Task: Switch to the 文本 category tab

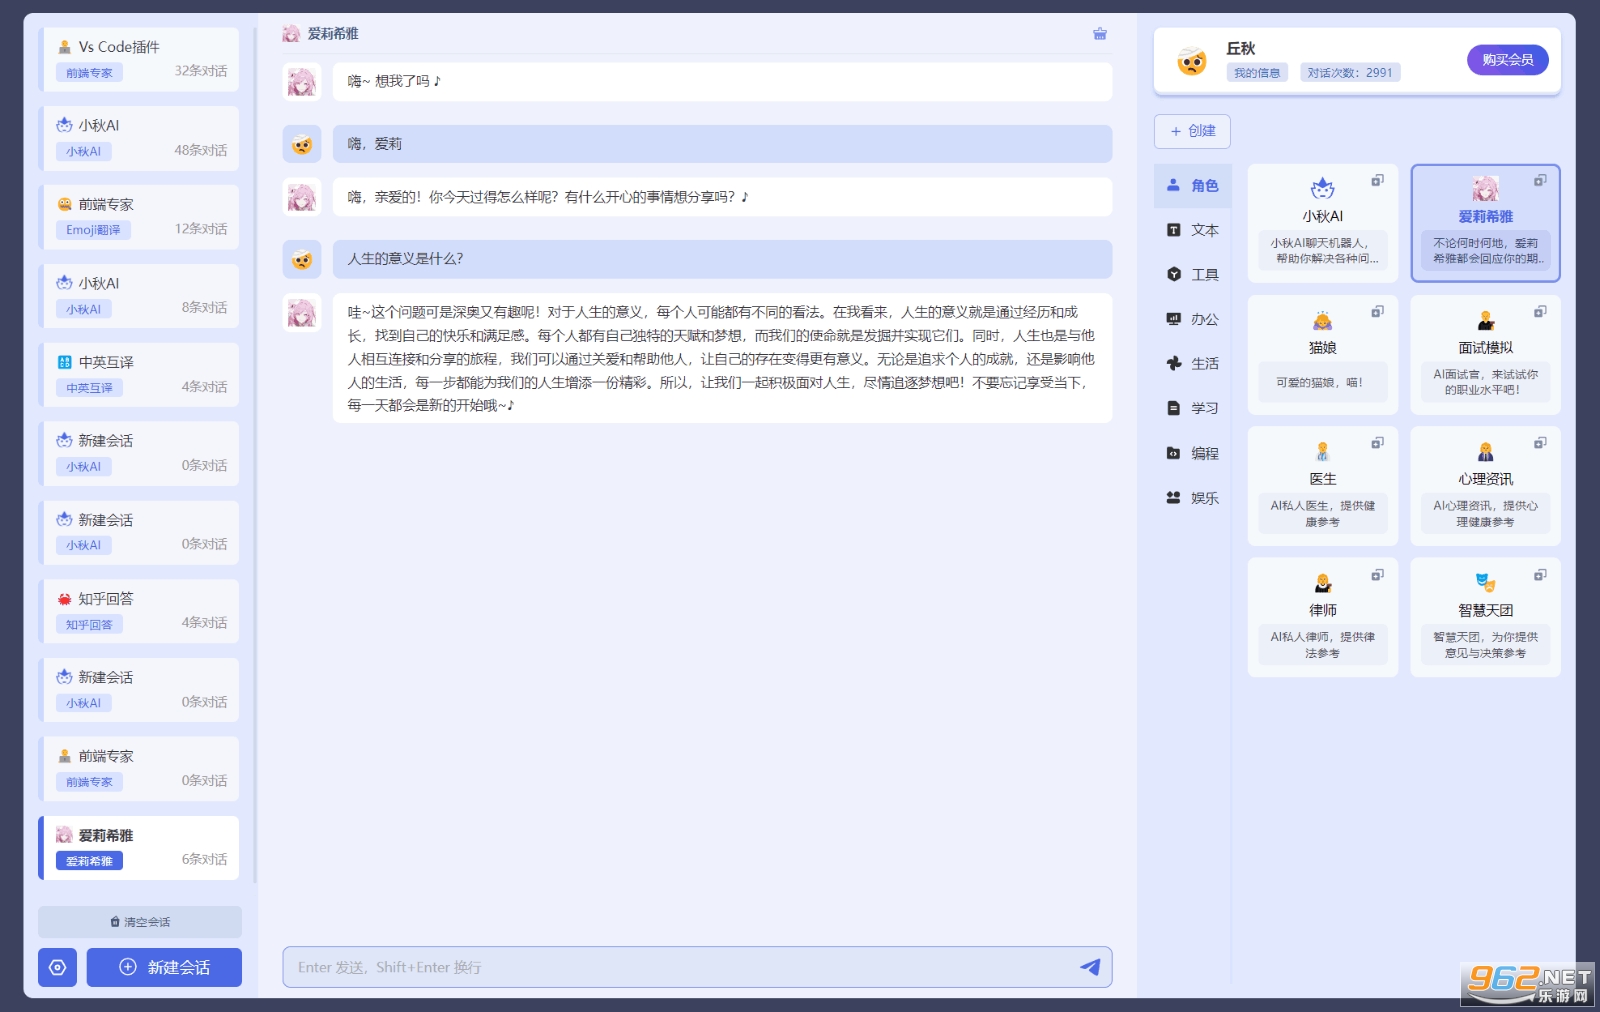Action: click(x=1193, y=230)
